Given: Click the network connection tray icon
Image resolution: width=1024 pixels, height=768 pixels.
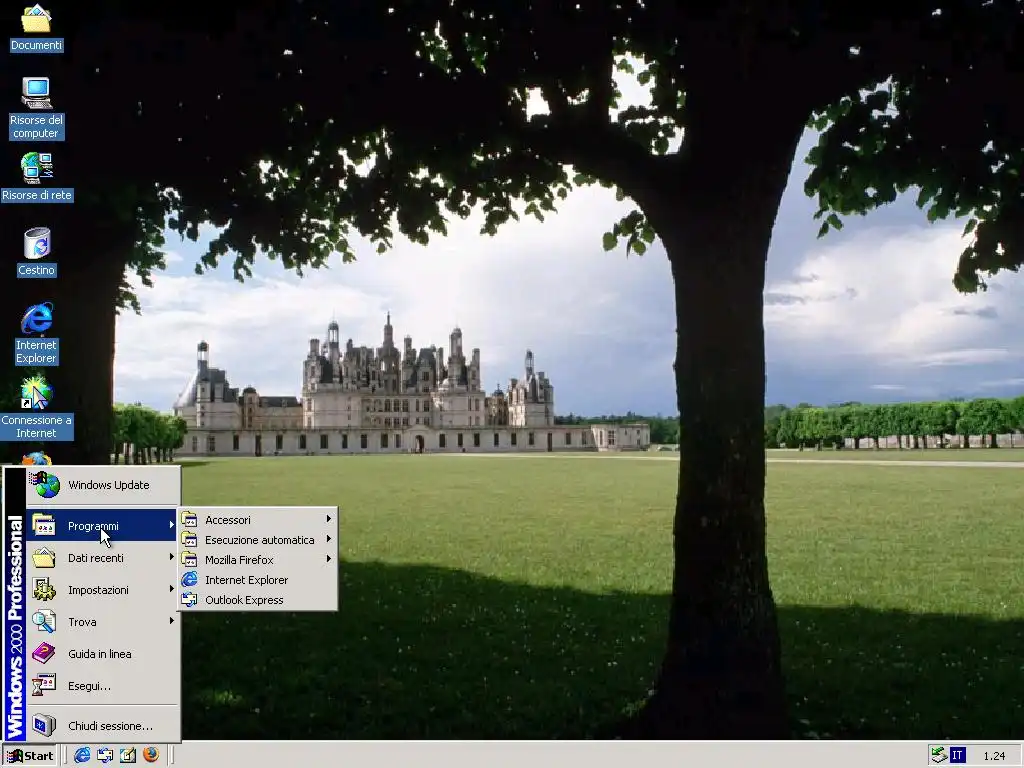Looking at the screenshot, I should tap(939, 756).
